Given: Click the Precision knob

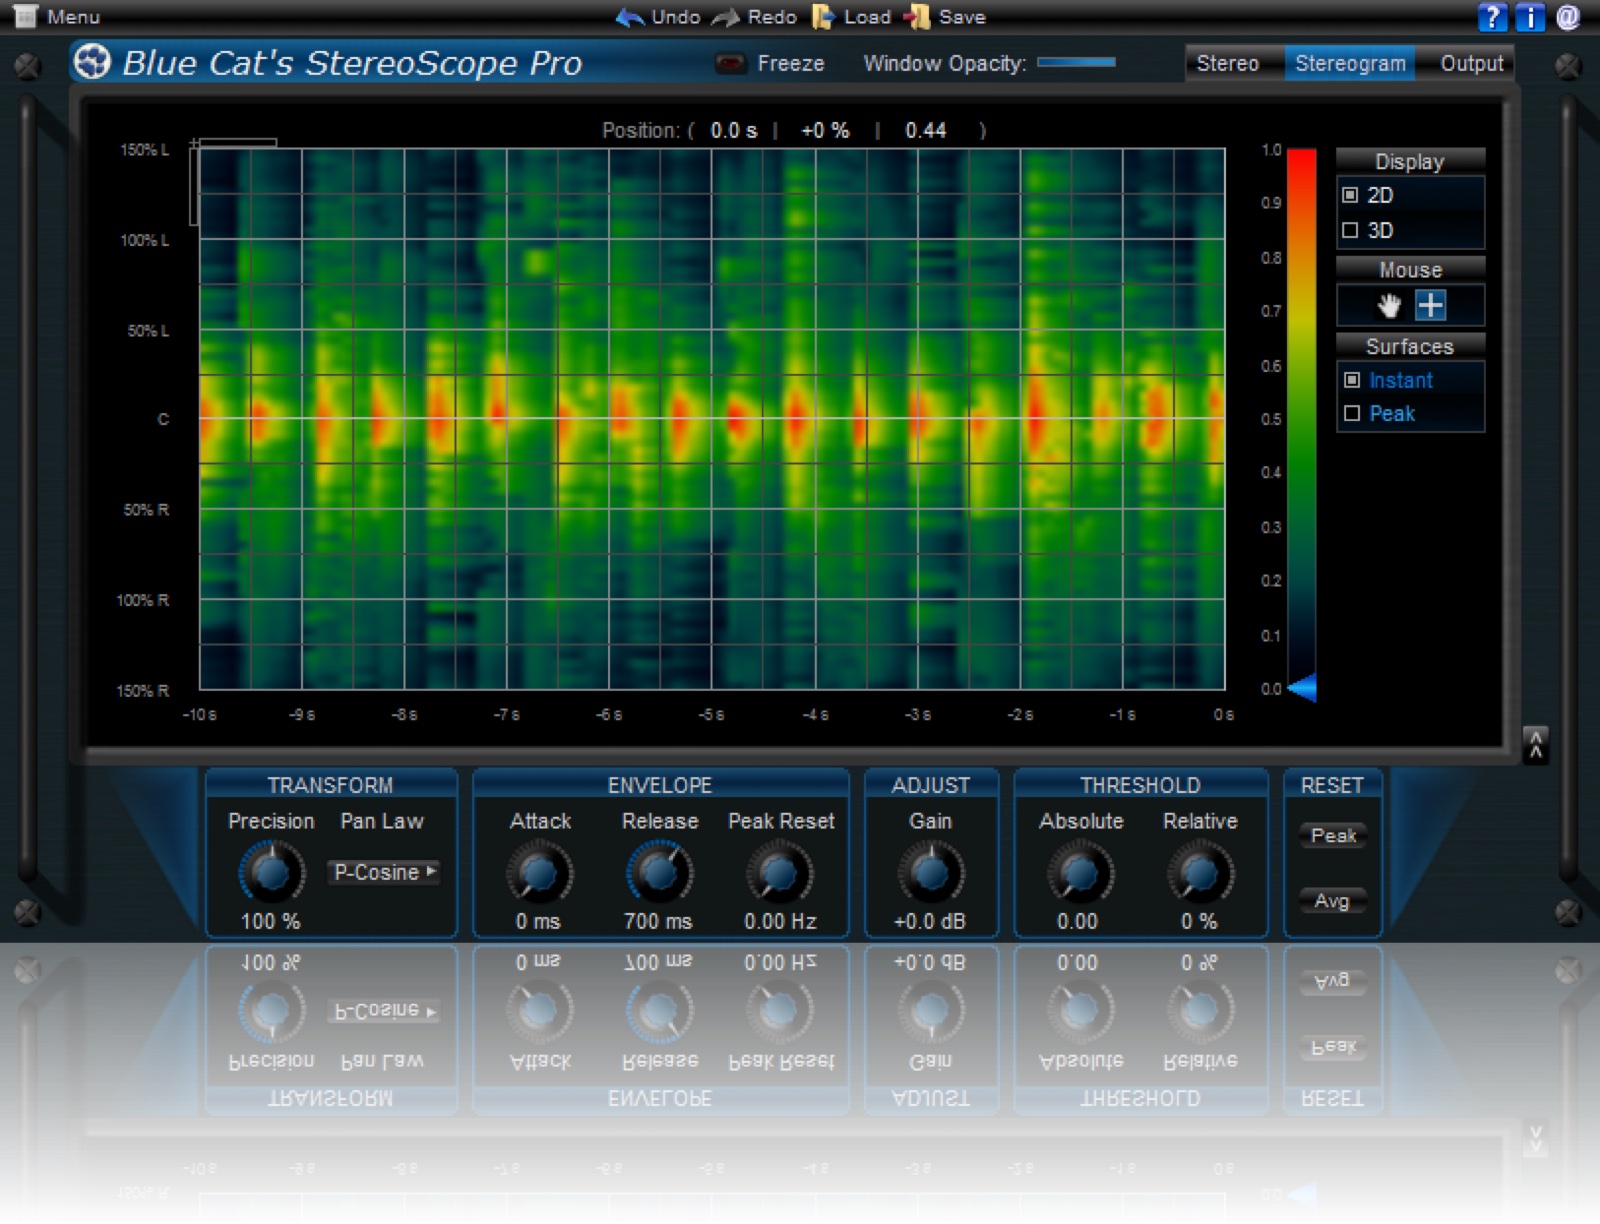Looking at the screenshot, I should pos(271,872).
